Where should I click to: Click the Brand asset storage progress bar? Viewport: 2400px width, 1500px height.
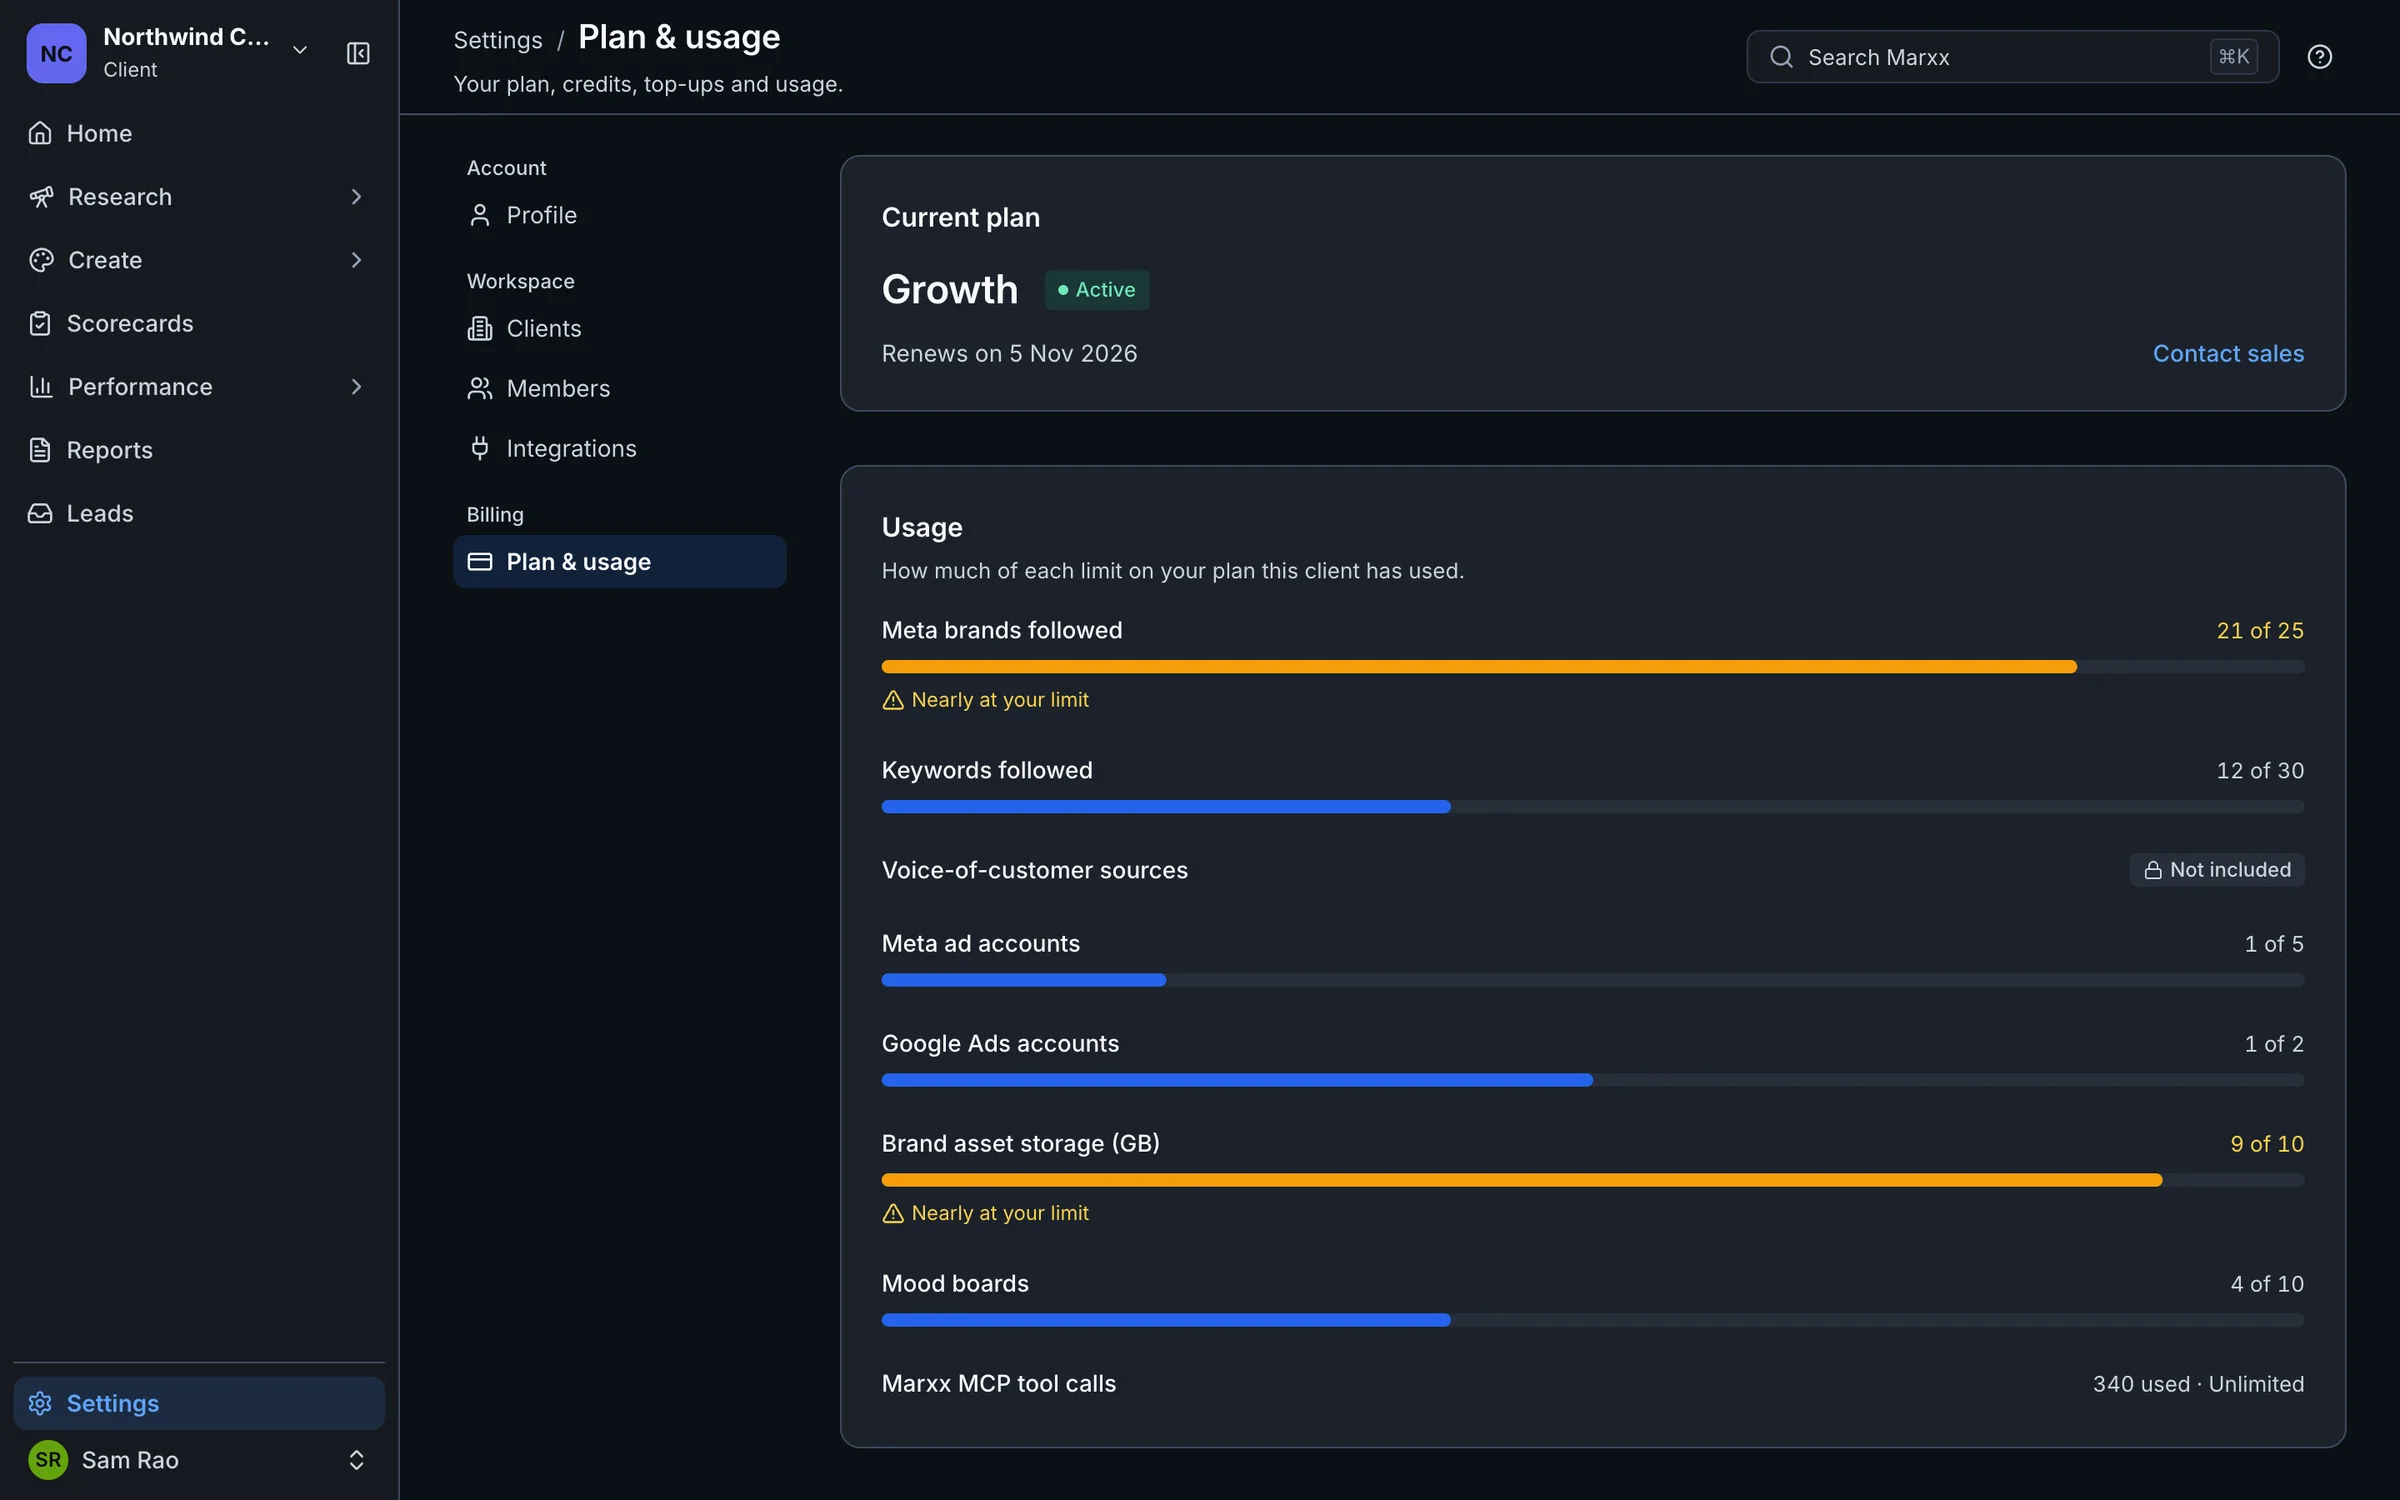[x=1593, y=1180]
